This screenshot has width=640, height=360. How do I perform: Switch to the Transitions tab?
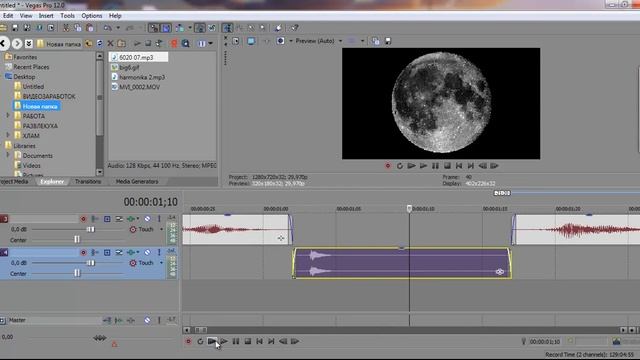(88, 181)
